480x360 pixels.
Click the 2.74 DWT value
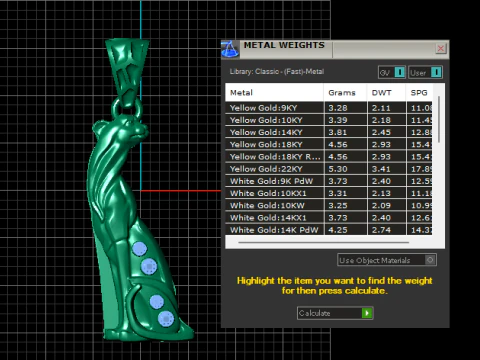tap(381, 230)
